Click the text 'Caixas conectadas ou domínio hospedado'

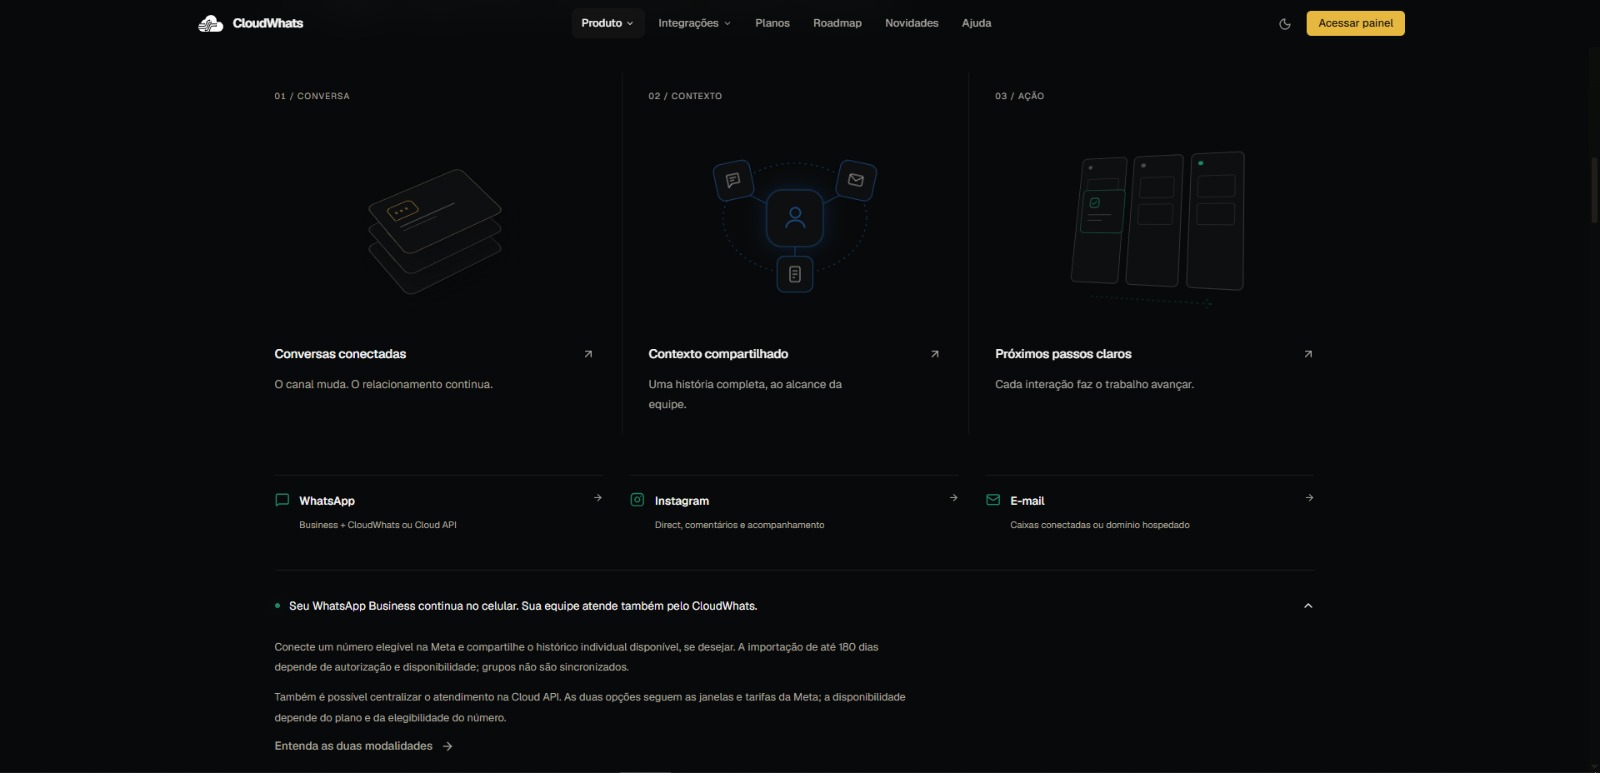point(1100,525)
